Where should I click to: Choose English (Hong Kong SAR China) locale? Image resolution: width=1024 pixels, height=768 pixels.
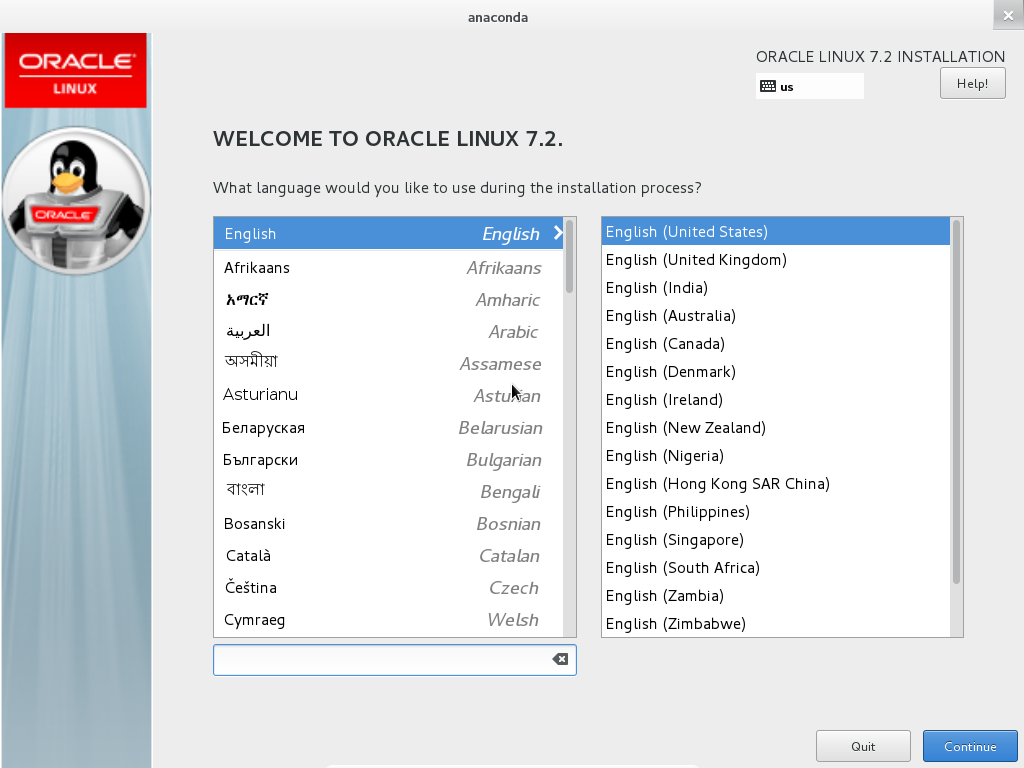(776, 484)
